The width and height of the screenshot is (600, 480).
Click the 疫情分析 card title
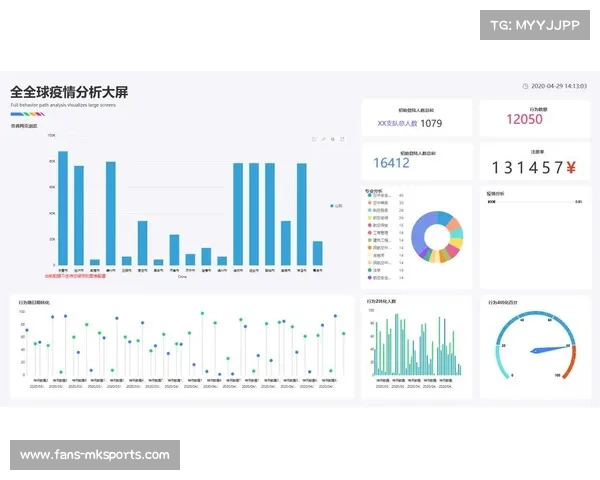click(496, 194)
